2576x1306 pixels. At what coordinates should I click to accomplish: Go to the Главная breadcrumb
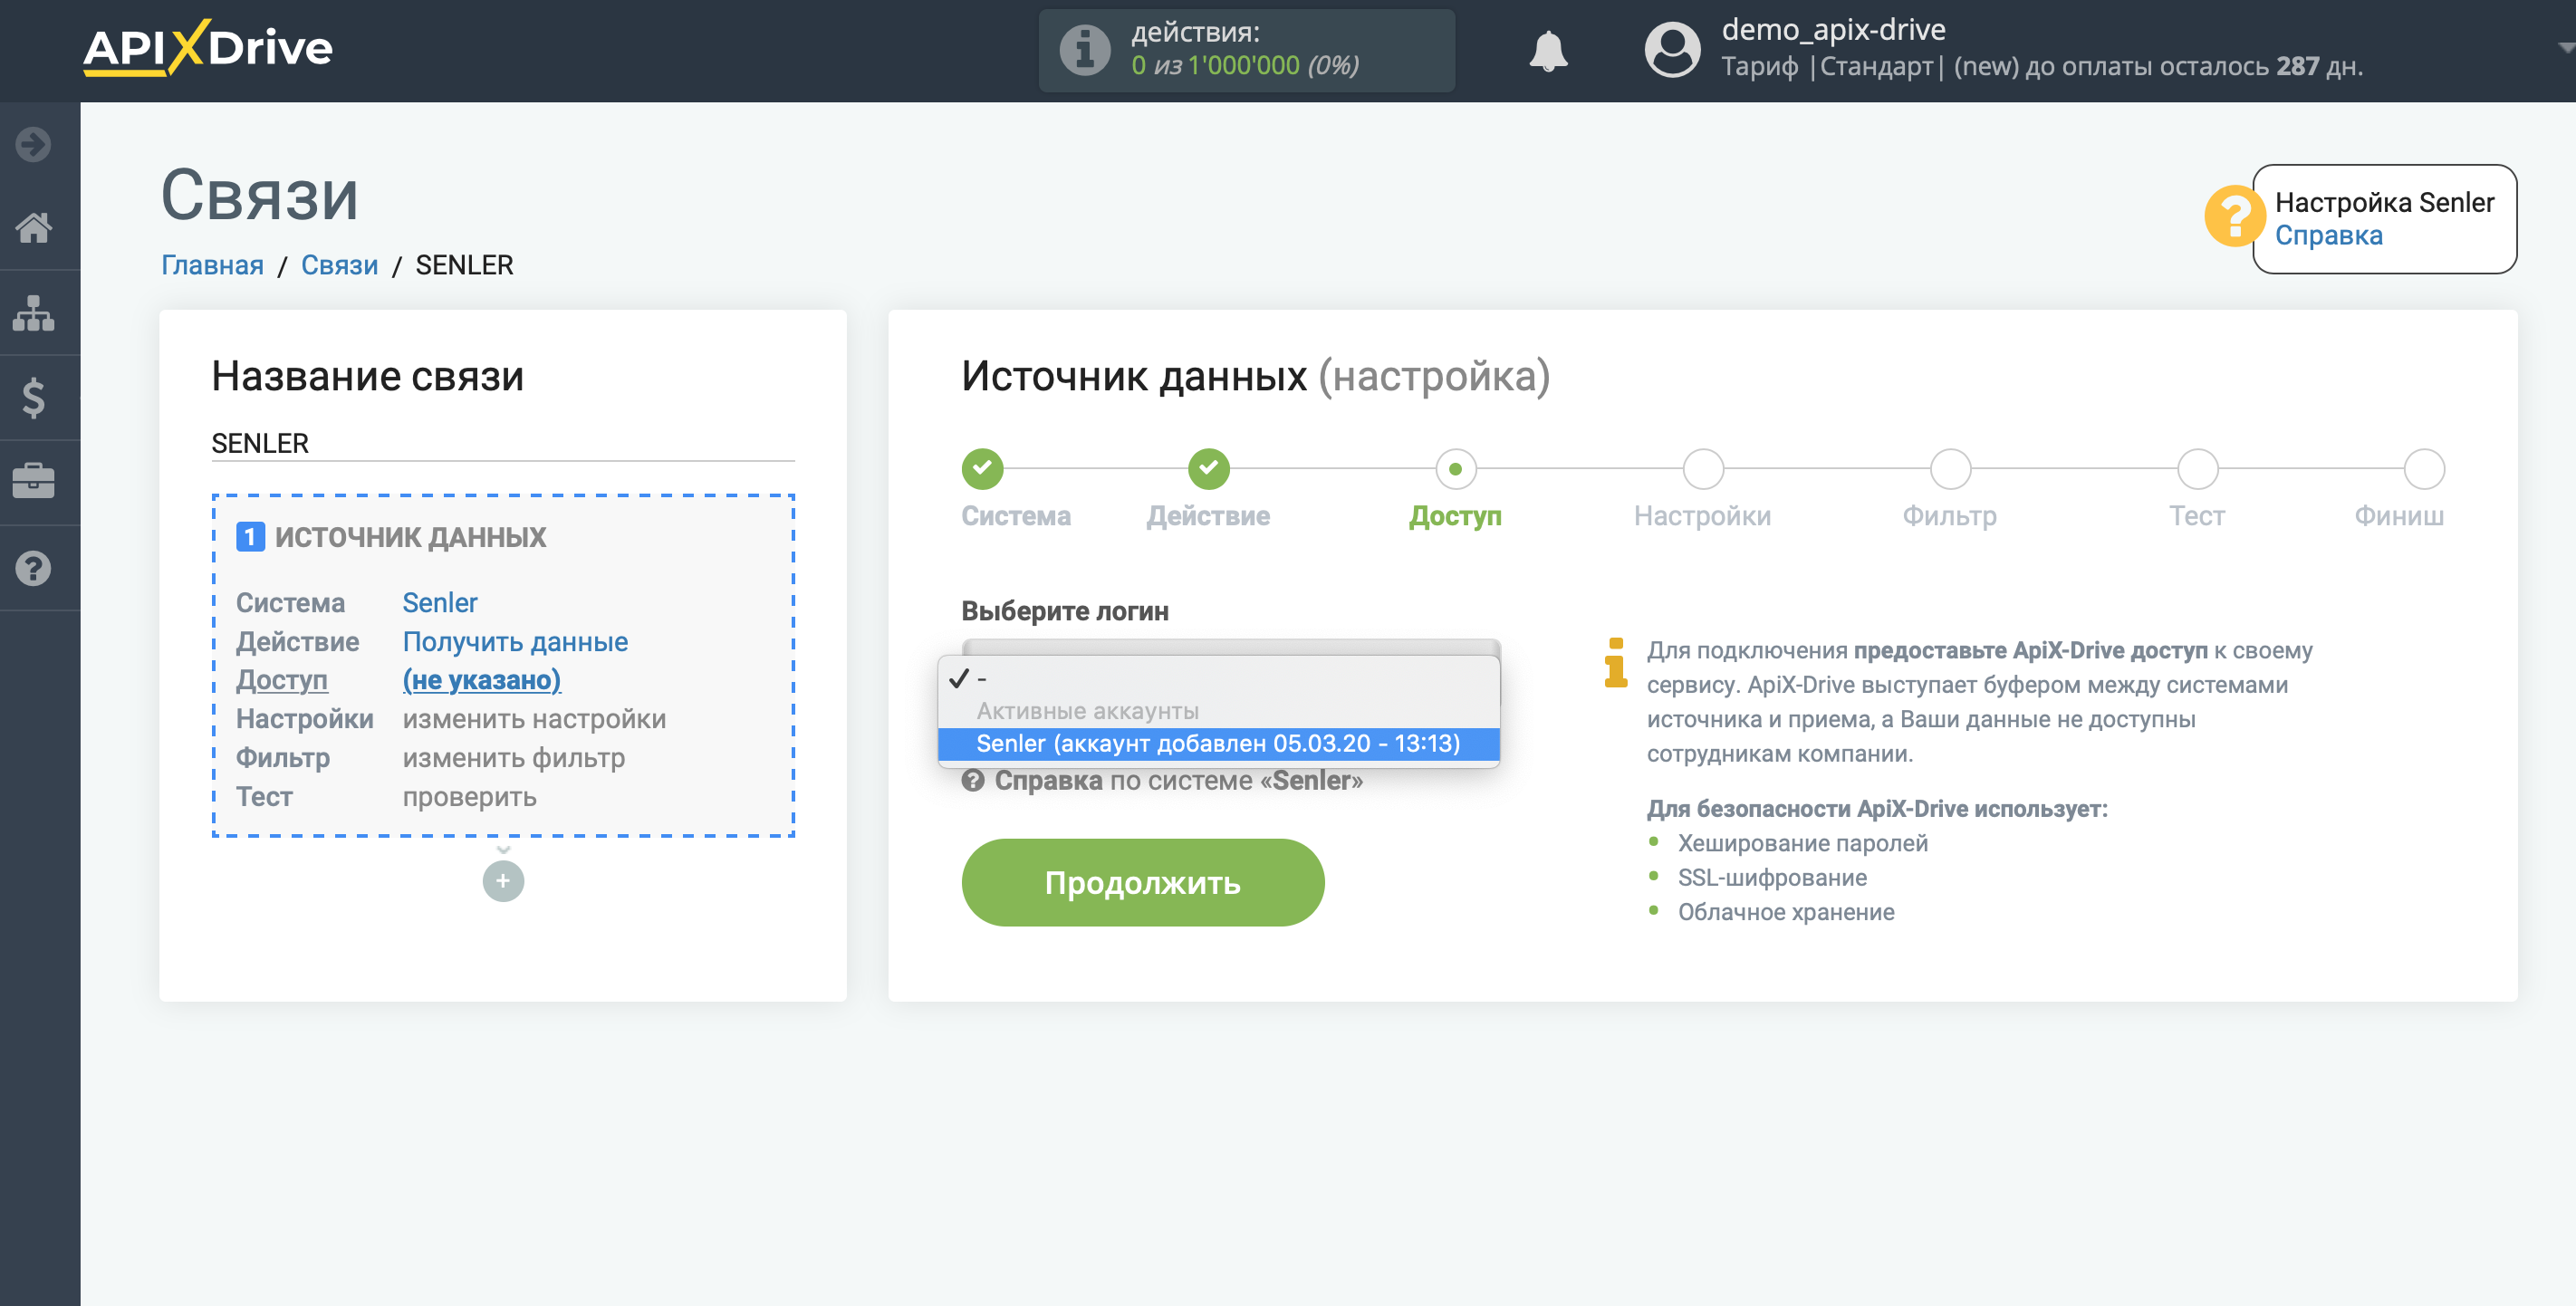click(x=212, y=265)
